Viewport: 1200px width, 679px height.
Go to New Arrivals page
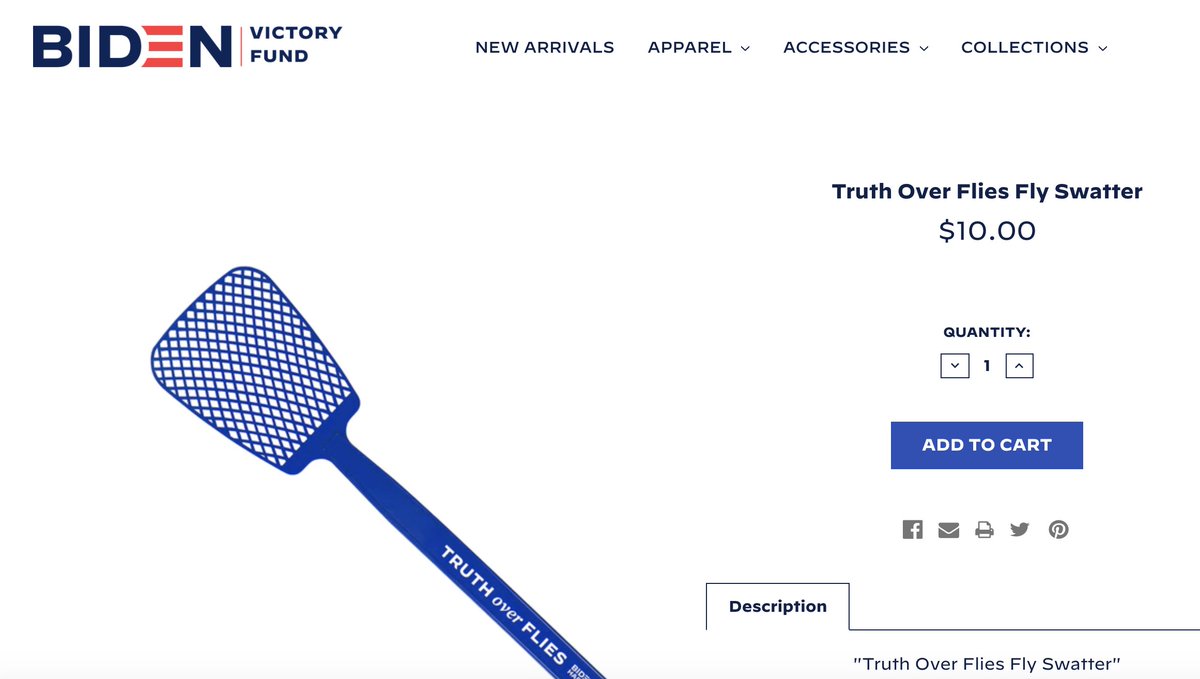544,47
